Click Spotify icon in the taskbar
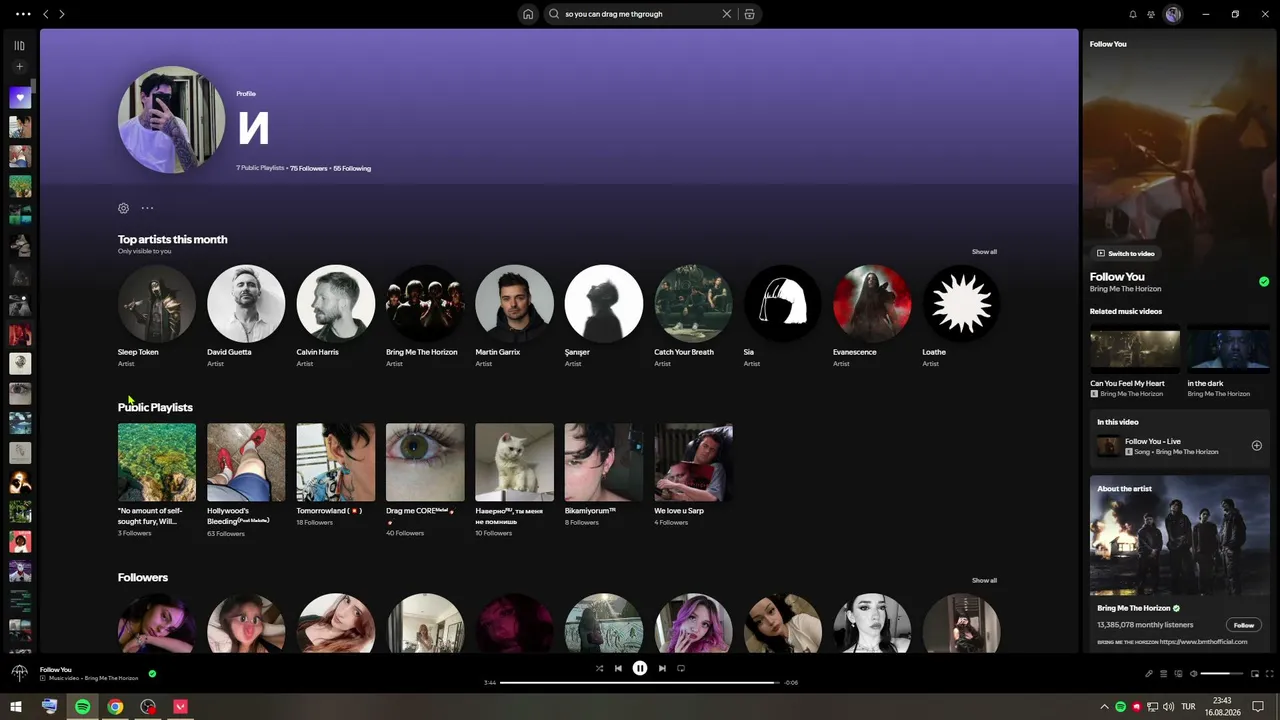Image resolution: width=1280 pixels, height=720 pixels. [x=83, y=706]
